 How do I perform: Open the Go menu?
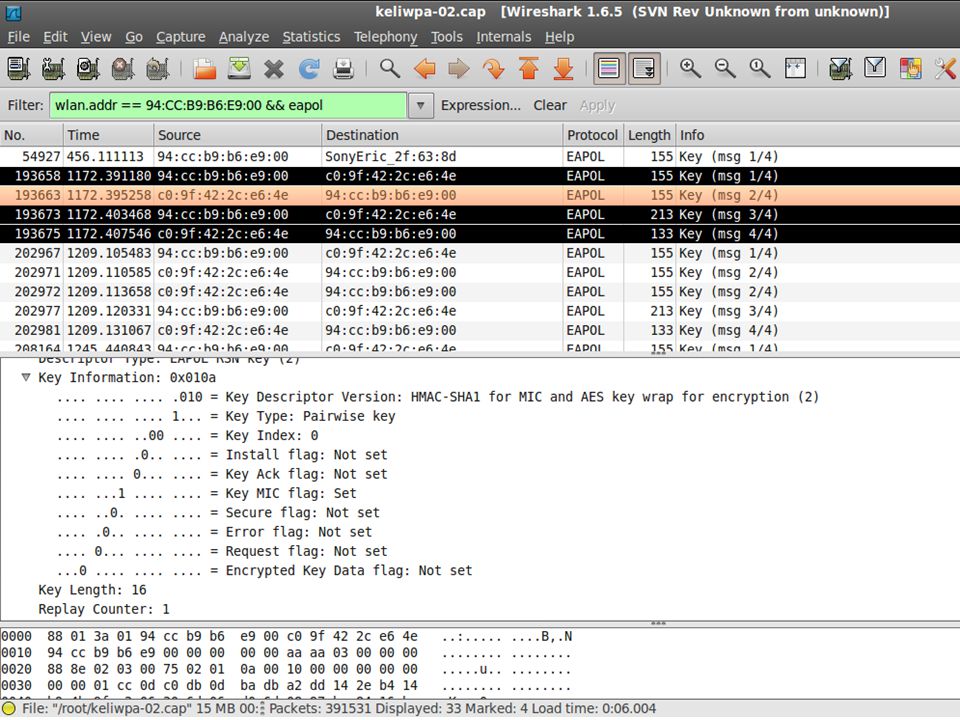(133, 37)
